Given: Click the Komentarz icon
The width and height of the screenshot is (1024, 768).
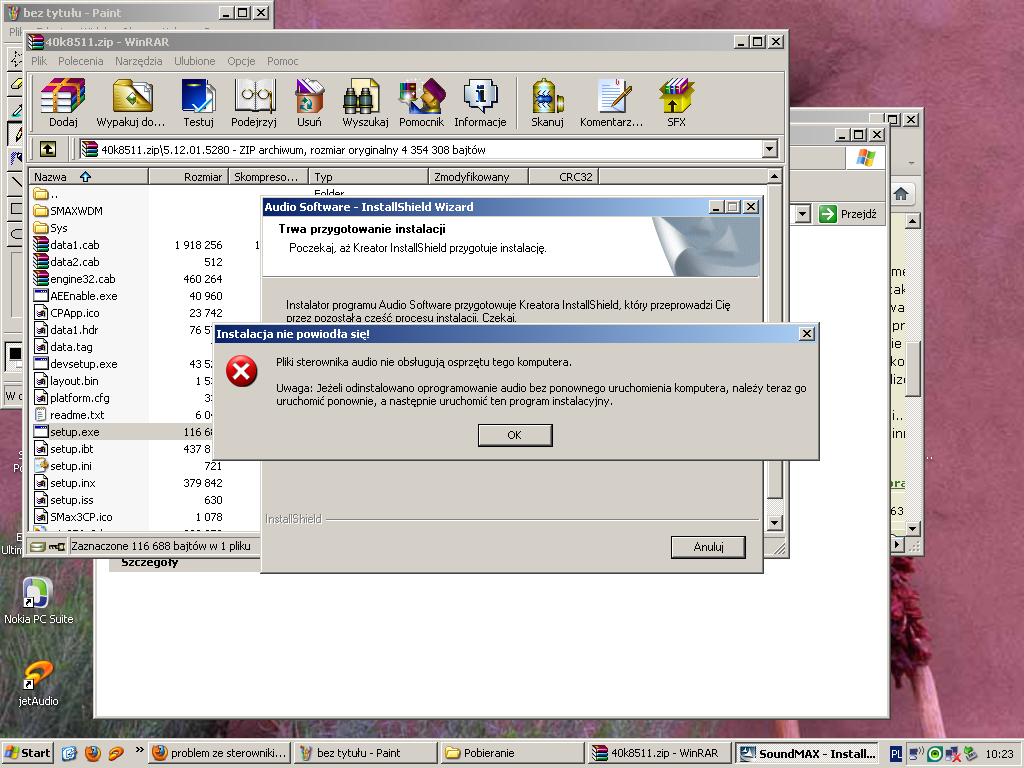Looking at the screenshot, I should pyautogui.click(x=612, y=103).
